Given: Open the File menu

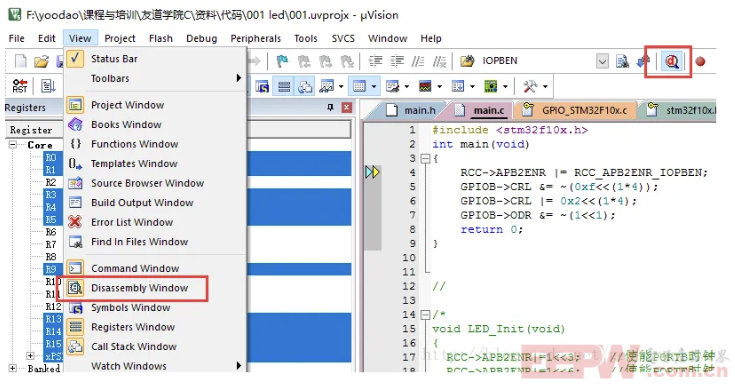Looking at the screenshot, I should (16, 38).
